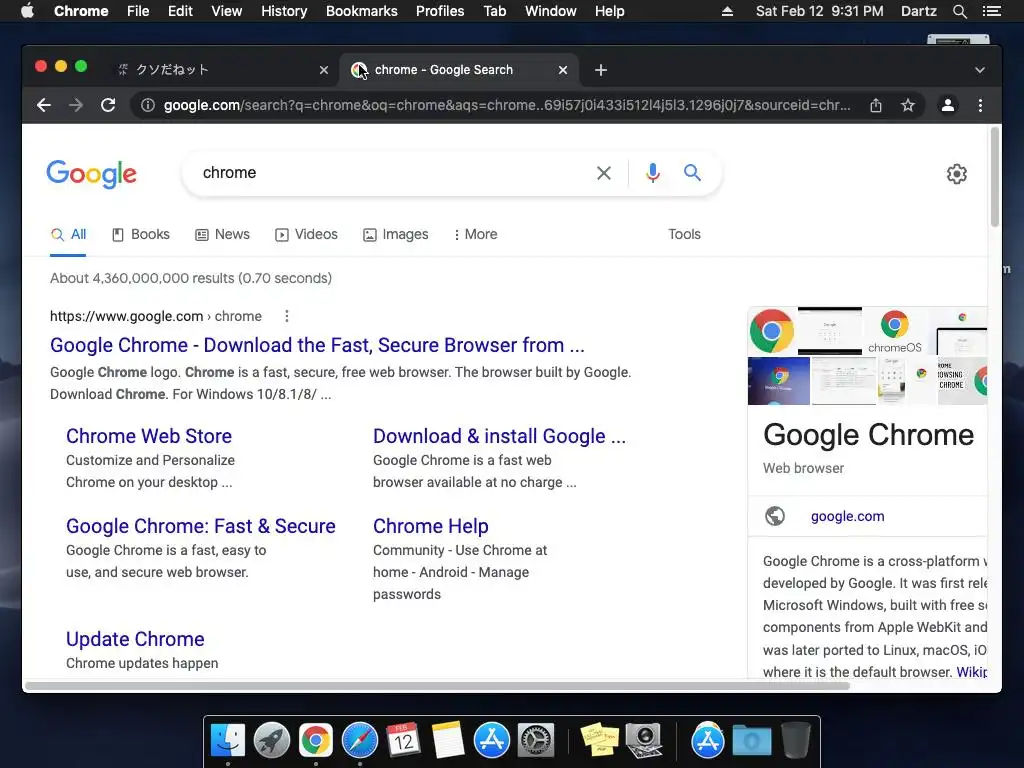Open Trash in the Dock

pos(795,740)
